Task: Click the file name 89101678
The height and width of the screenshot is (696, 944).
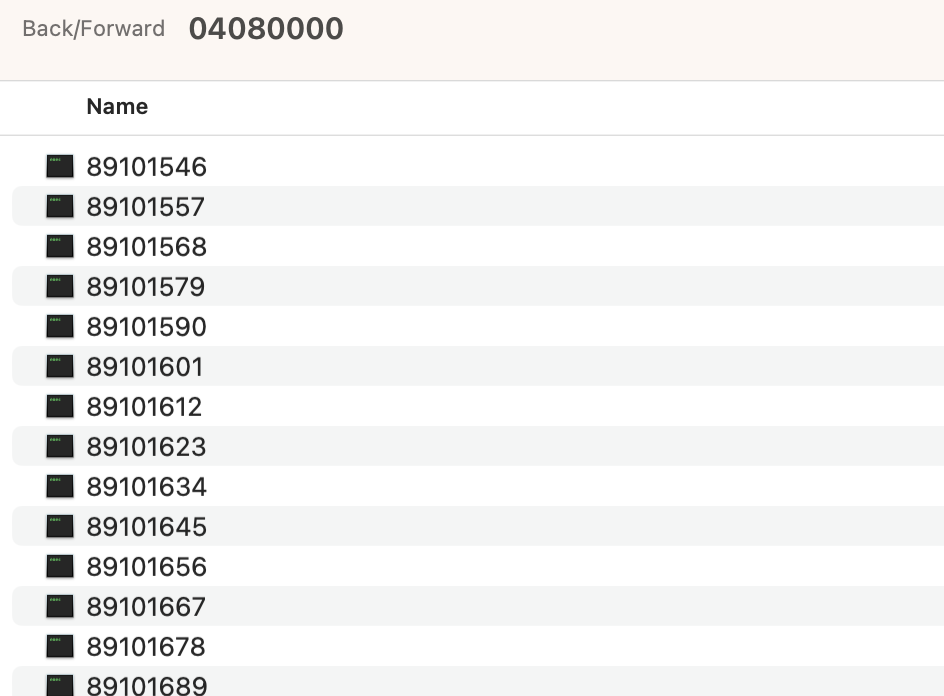Action: (x=146, y=647)
